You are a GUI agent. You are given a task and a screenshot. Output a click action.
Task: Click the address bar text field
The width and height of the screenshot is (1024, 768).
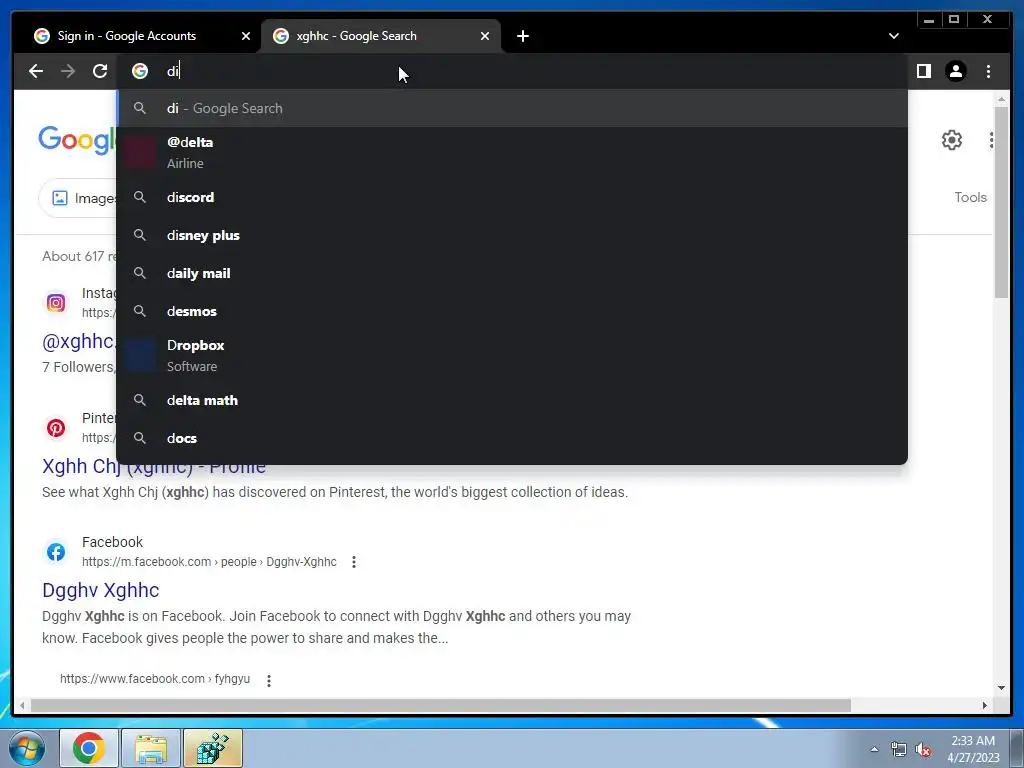click(x=512, y=71)
